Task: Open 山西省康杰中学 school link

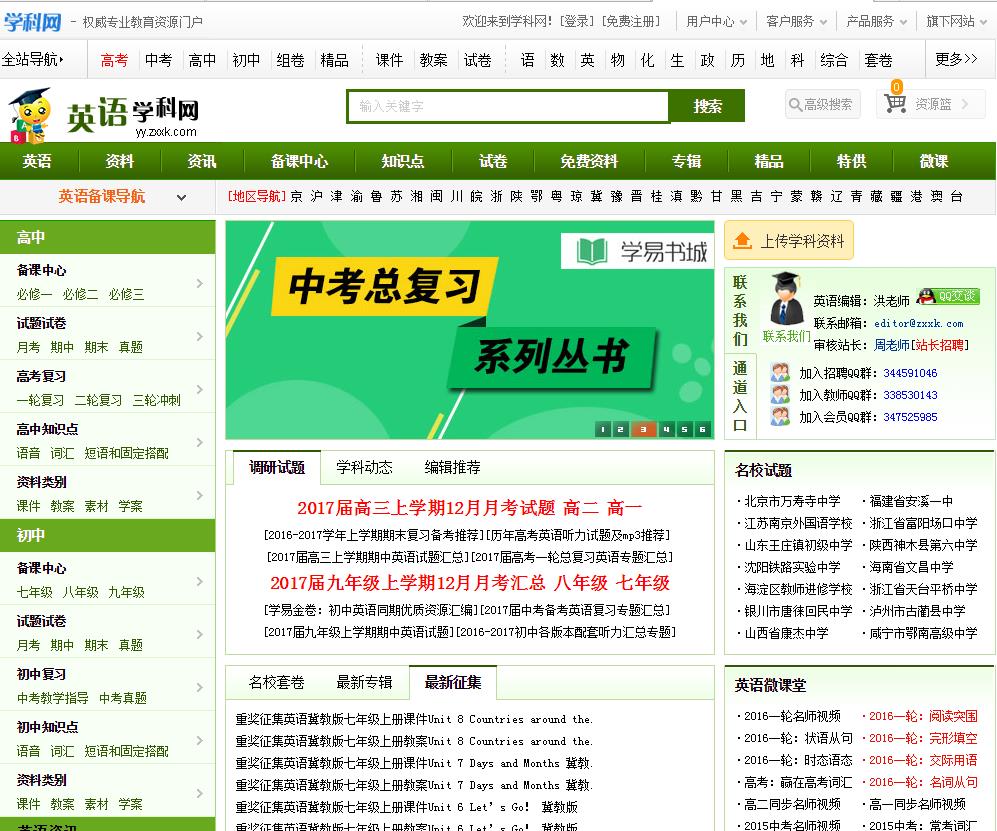Action: coord(786,633)
